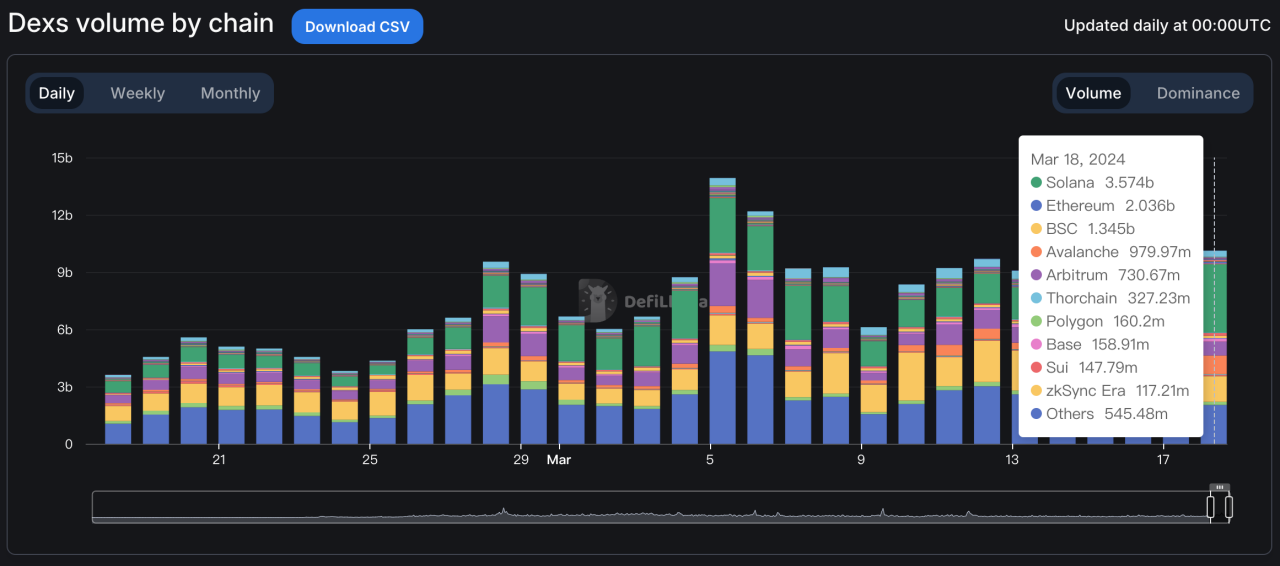Click the '12b' y-axis label
The image size is (1280, 566).
tap(62, 215)
